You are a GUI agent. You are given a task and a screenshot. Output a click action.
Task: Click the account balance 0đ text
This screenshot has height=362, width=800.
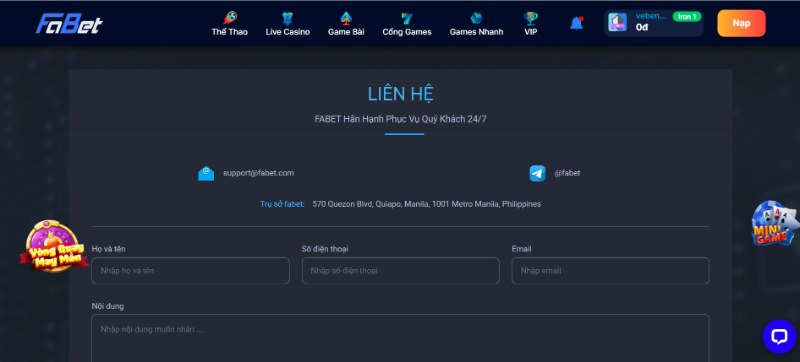[x=642, y=28]
